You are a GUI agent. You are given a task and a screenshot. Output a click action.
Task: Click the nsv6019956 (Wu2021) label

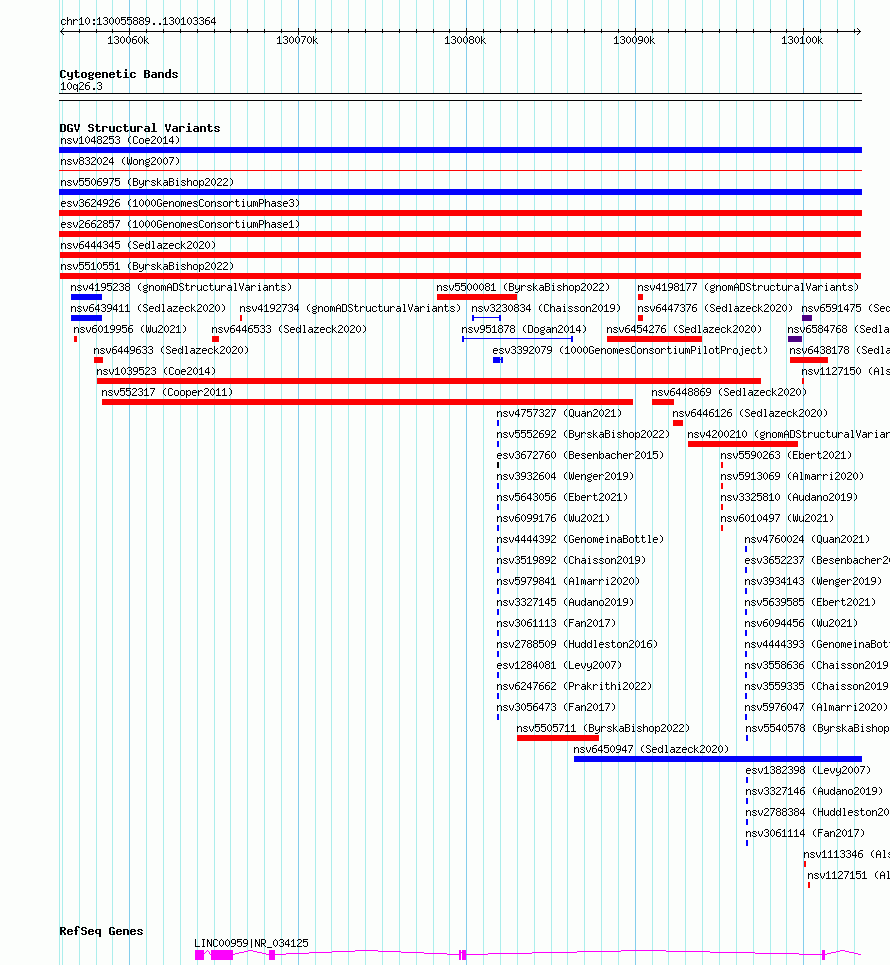(x=130, y=329)
